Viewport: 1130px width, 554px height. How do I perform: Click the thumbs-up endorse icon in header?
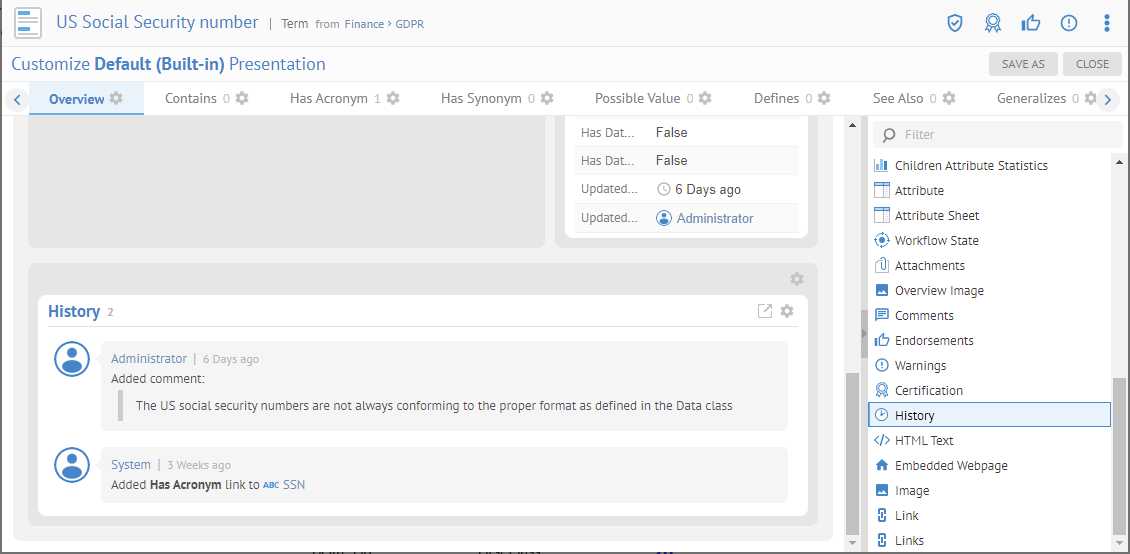click(x=1031, y=23)
